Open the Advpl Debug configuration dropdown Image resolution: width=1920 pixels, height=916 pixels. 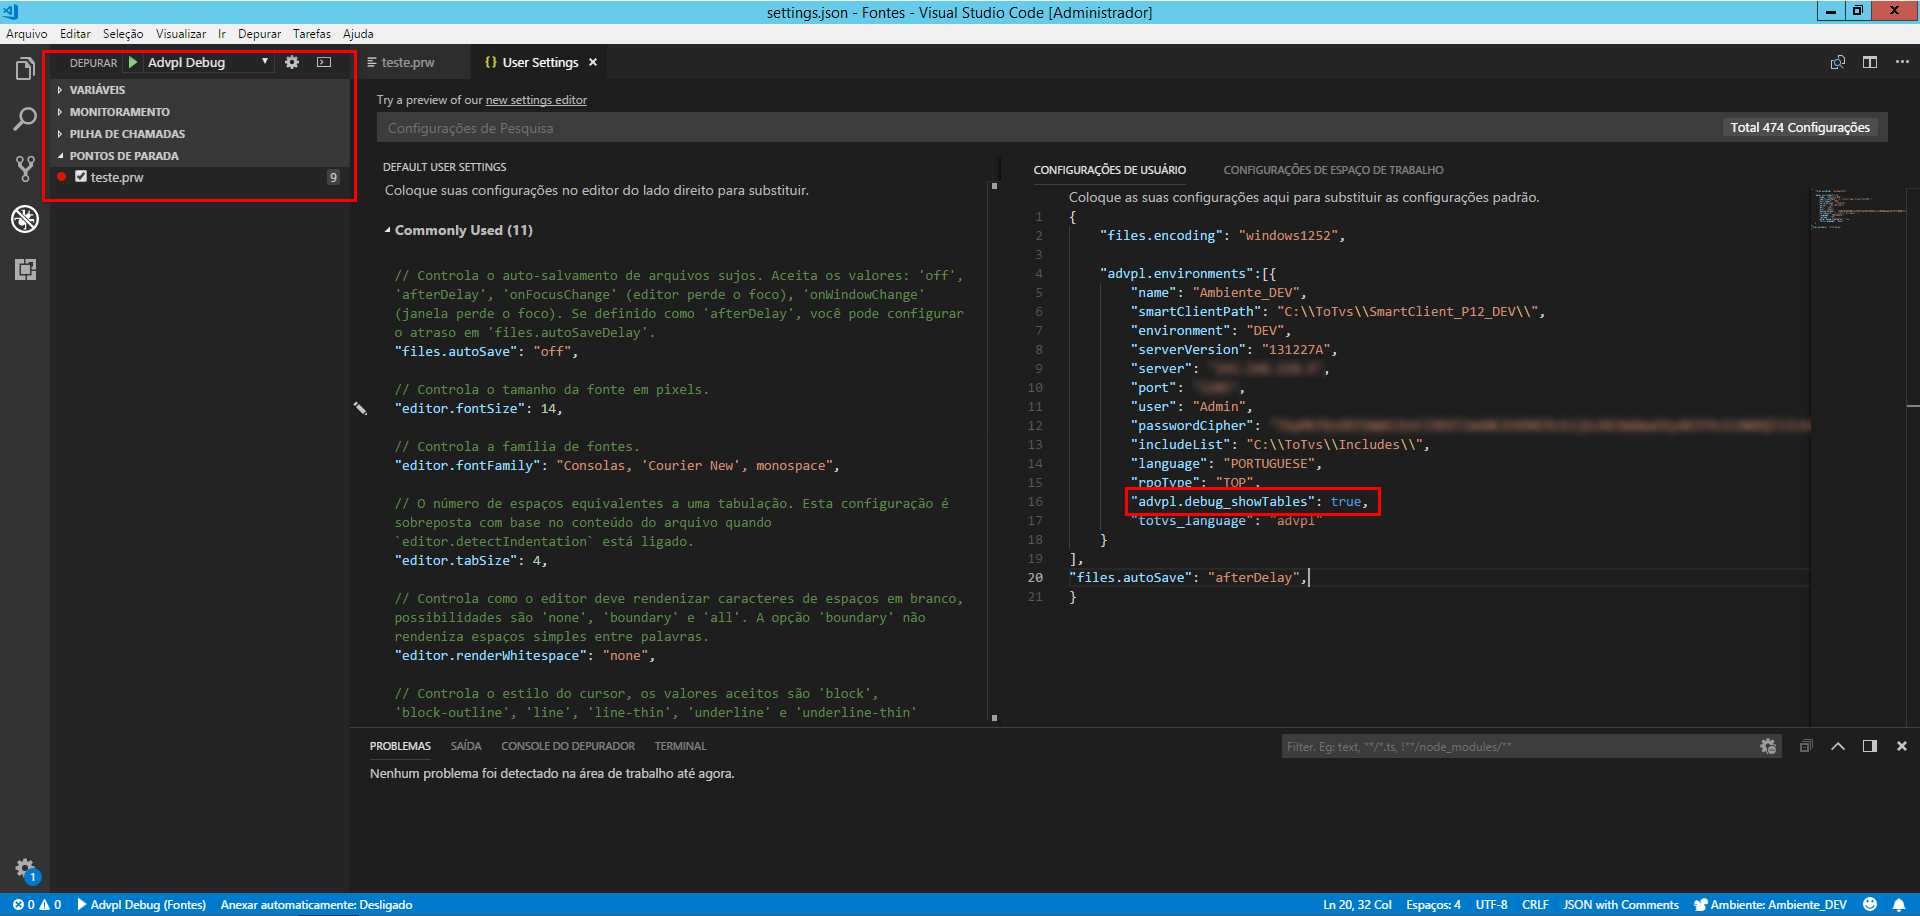(265, 61)
